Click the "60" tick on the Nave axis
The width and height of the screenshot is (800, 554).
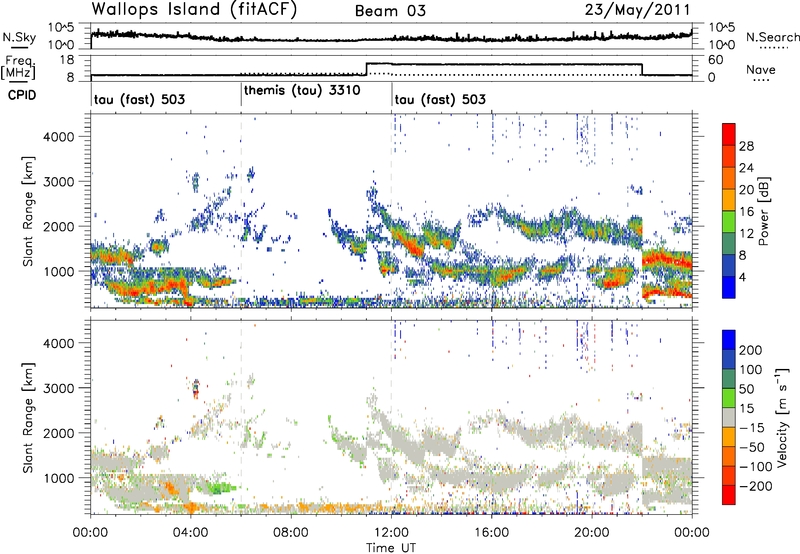click(x=716, y=60)
